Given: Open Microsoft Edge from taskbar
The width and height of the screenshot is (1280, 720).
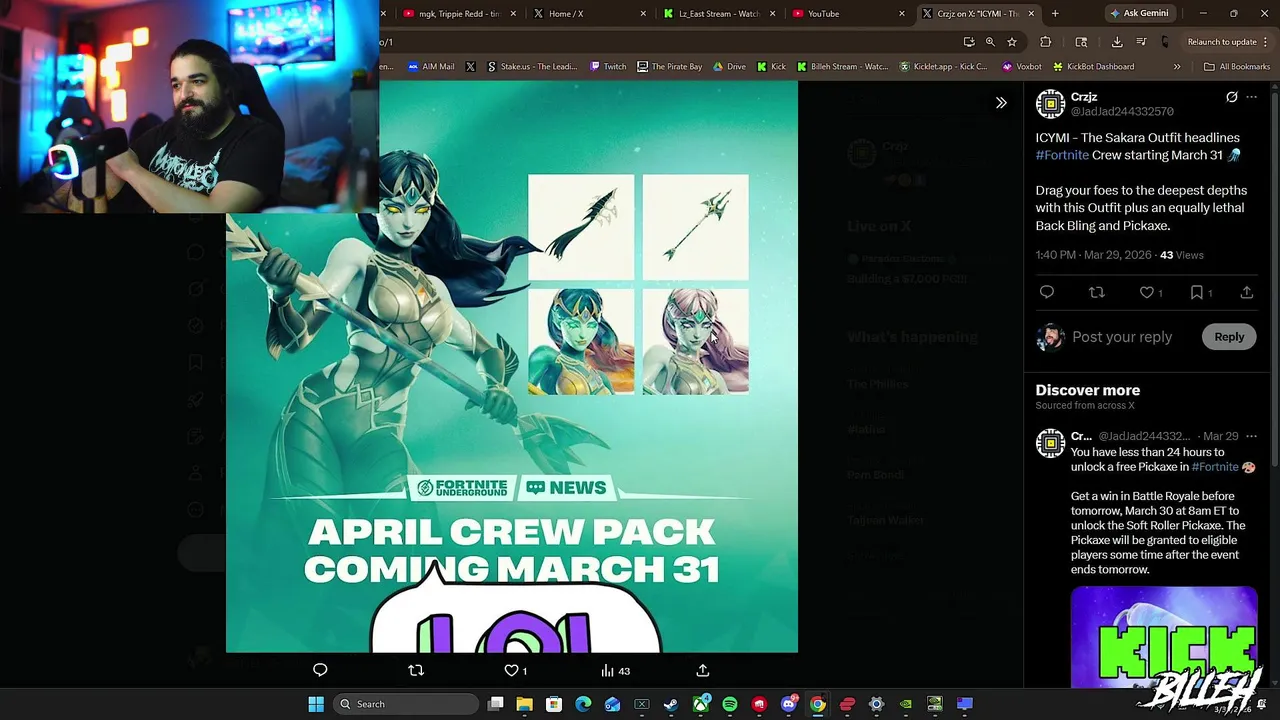Looking at the screenshot, I should click(x=583, y=704).
